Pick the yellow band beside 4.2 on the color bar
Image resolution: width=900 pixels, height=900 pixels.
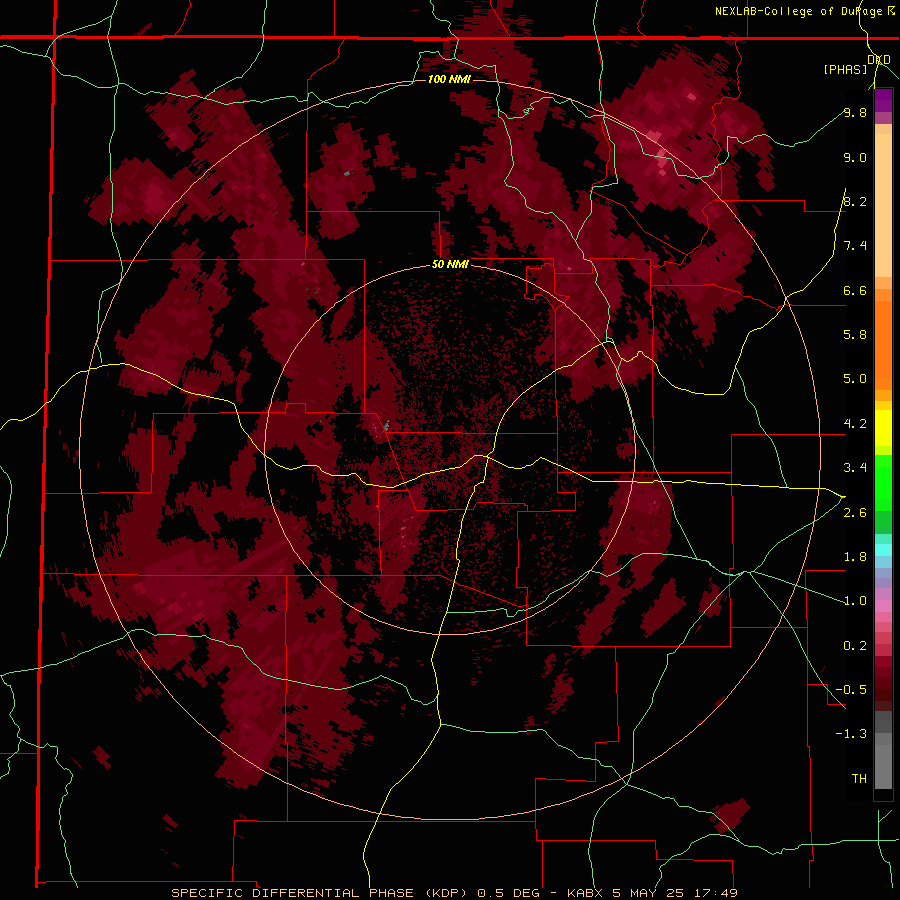883,428
